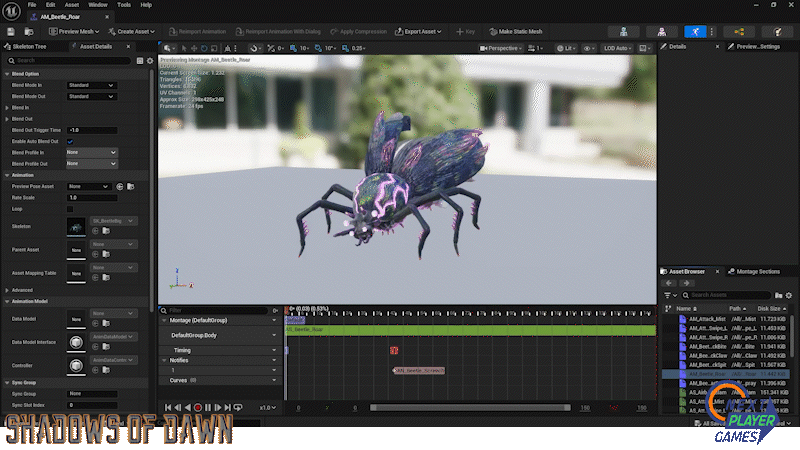
Task: Play the animation in reverse
Action: pos(188,408)
